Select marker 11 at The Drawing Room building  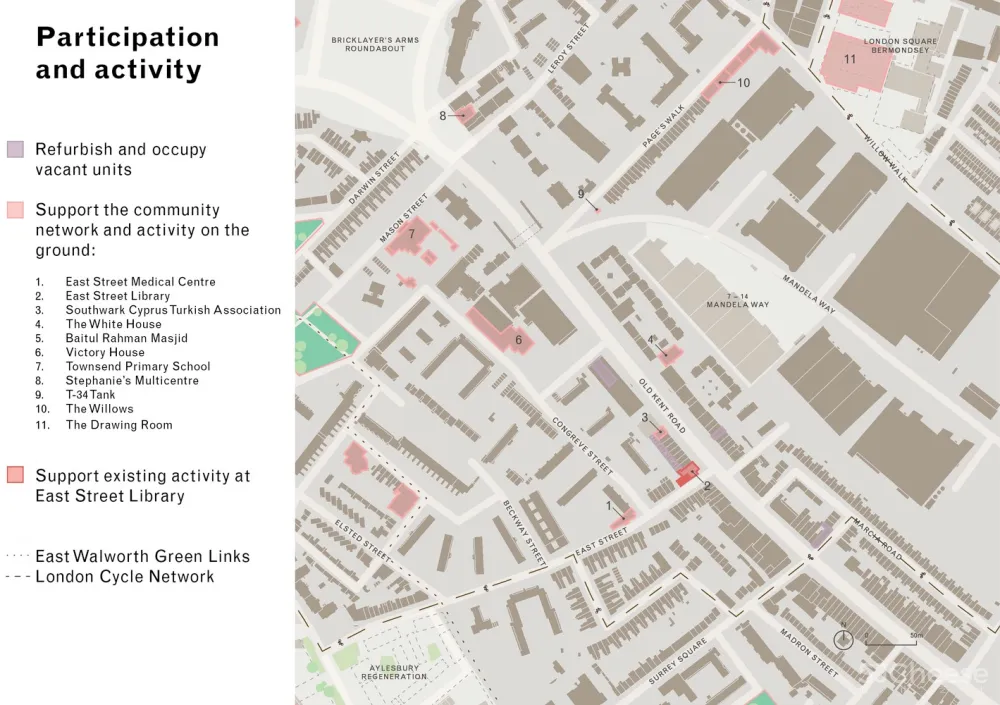click(x=852, y=60)
